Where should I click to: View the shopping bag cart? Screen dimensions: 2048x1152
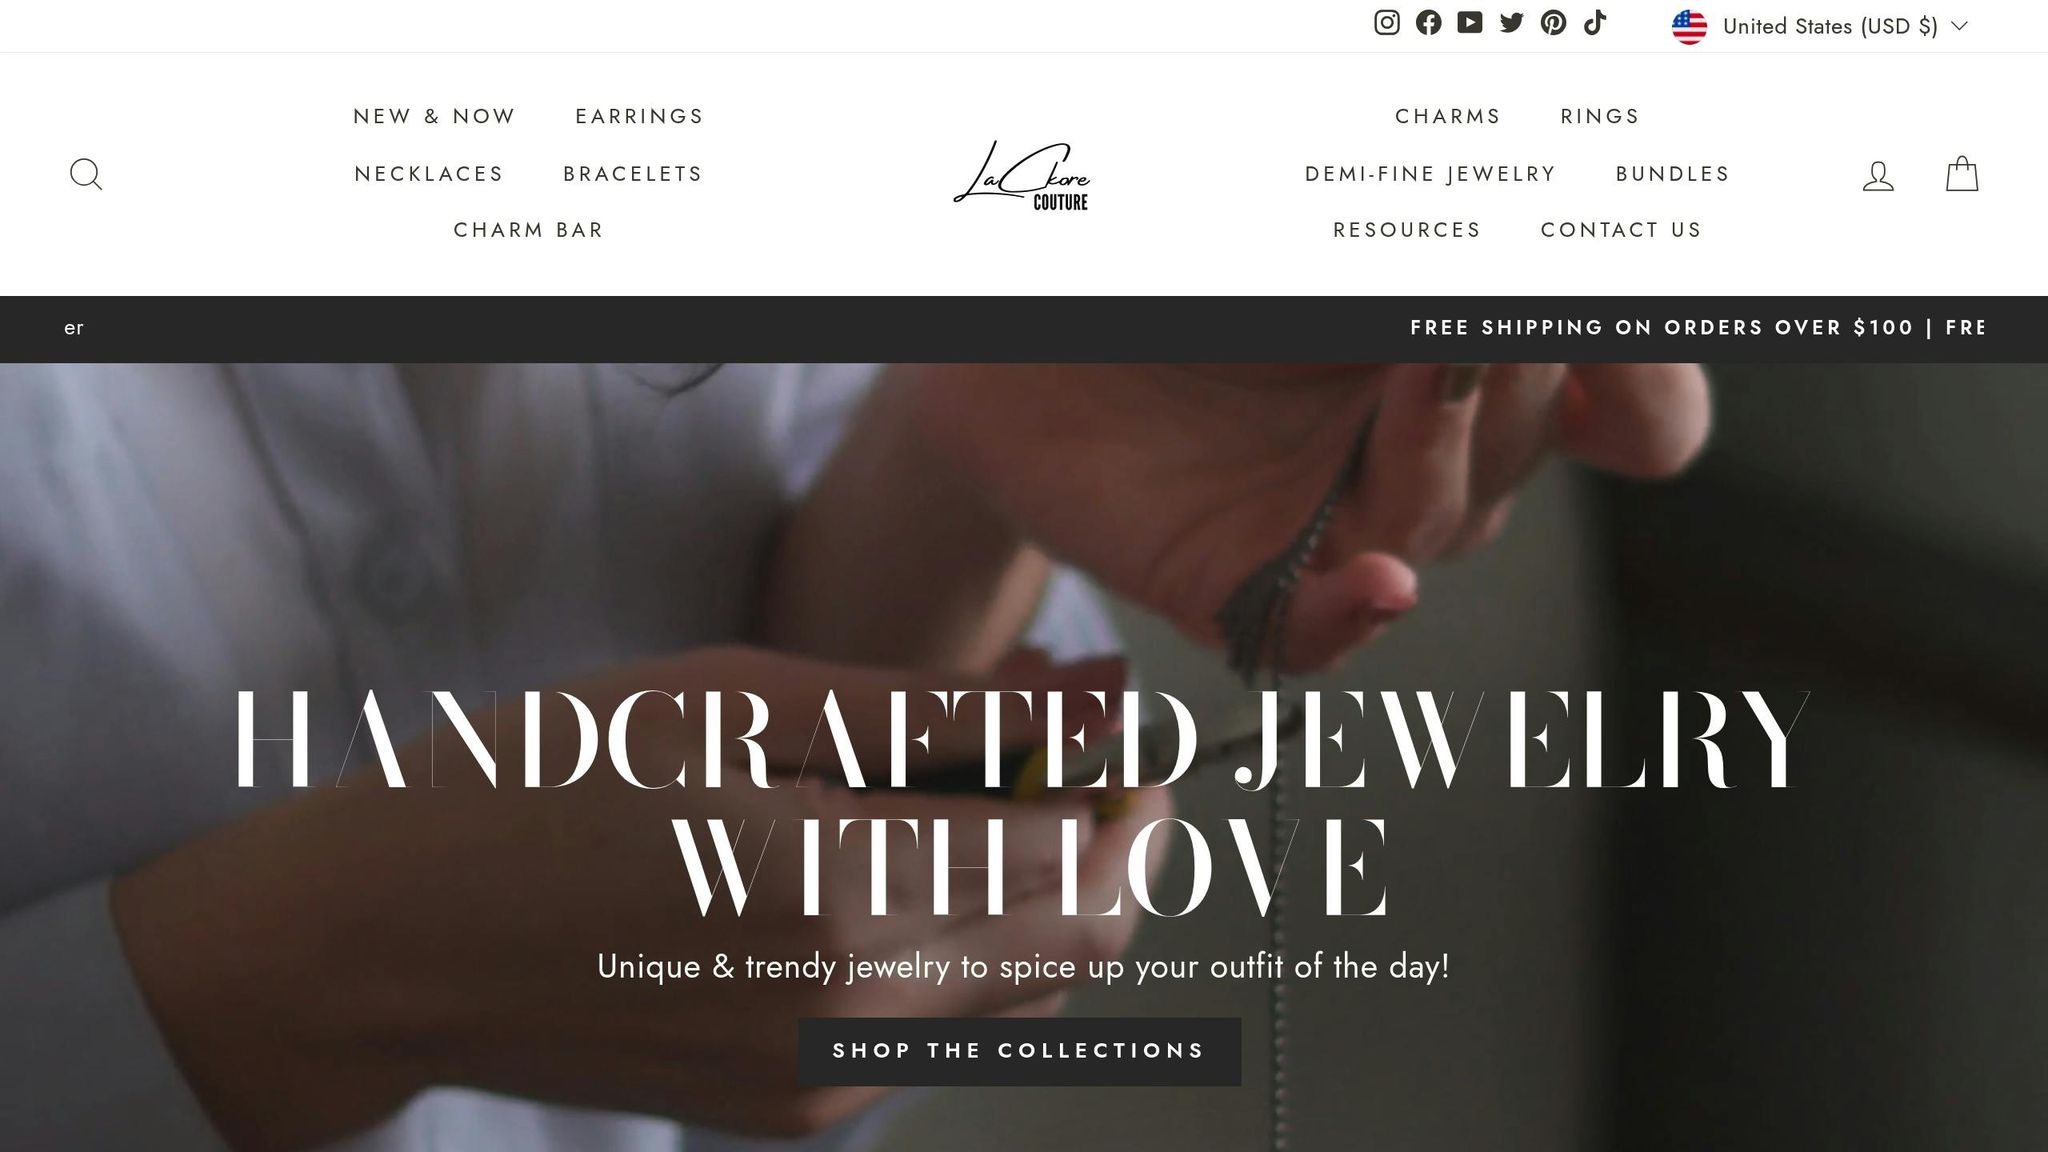pyautogui.click(x=1962, y=173)
